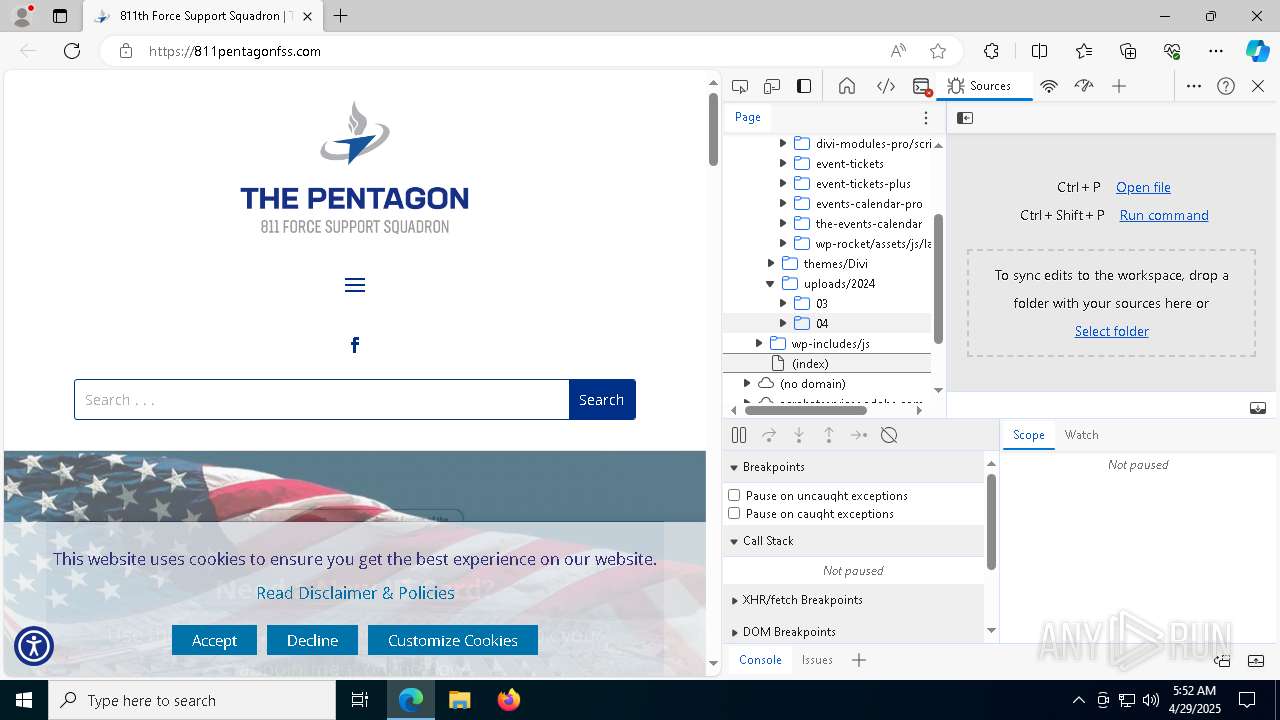1280x720 pixels.
Task: Expand the (no domain) node
Action: 747,383
